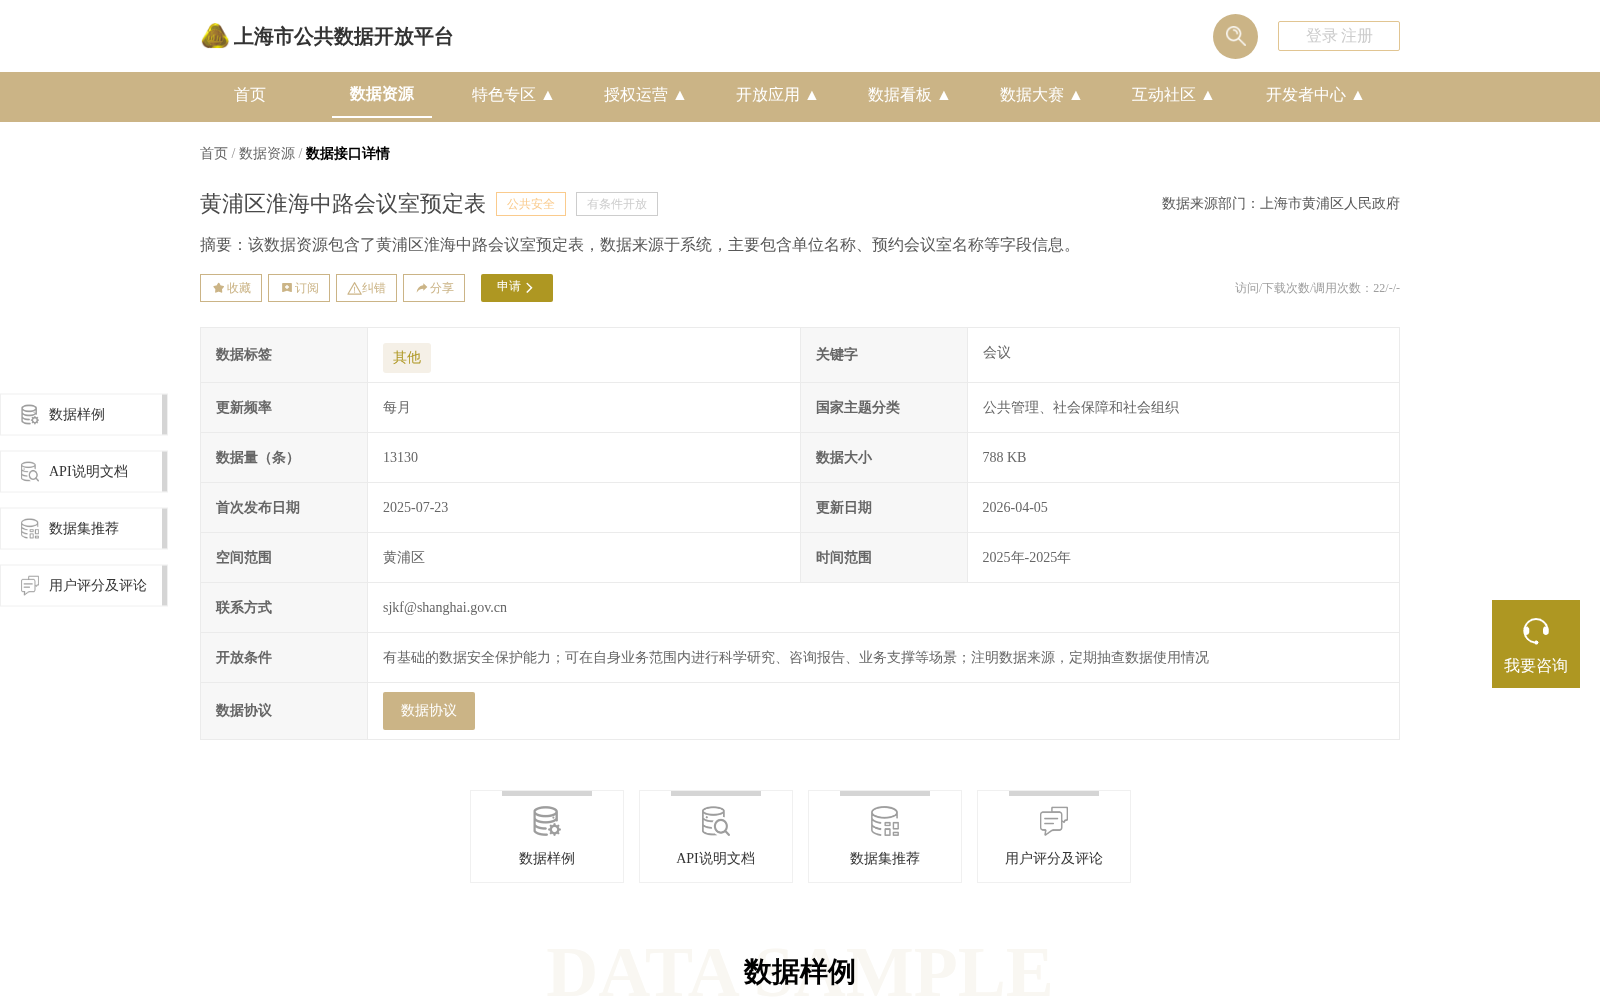This screenshot has height=1000, width=1600.
Task: Click the 黄浦区 spatial range value
Action: click(404, 558)
